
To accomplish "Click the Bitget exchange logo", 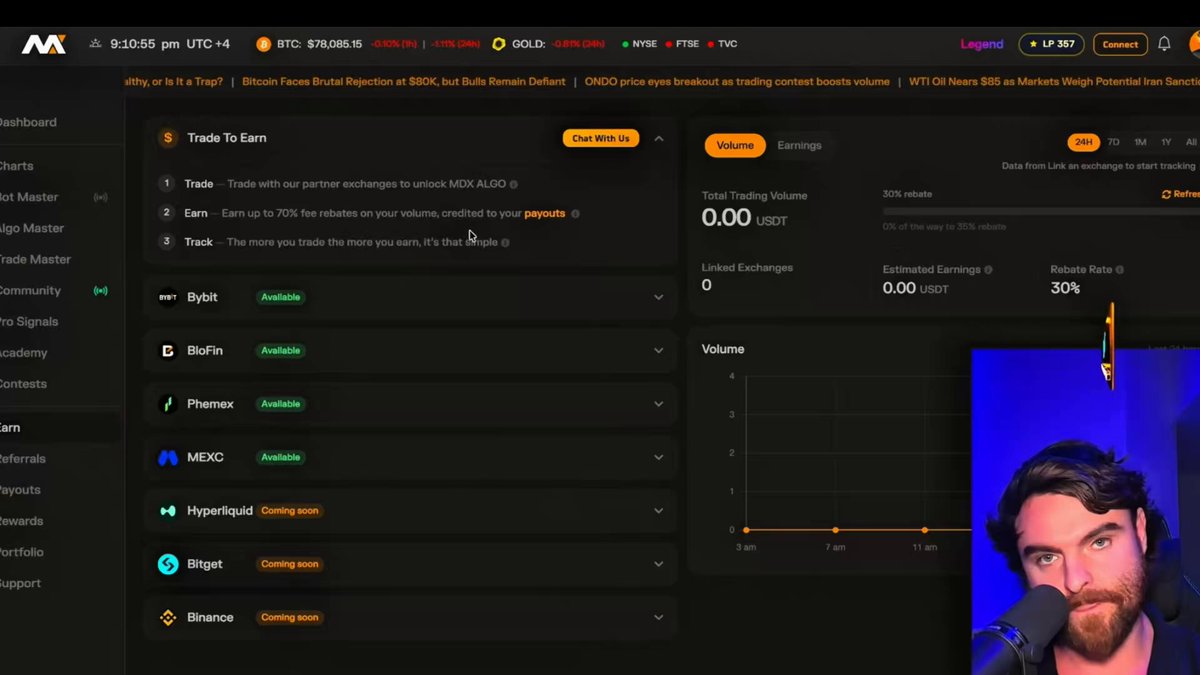I will 168,564.
